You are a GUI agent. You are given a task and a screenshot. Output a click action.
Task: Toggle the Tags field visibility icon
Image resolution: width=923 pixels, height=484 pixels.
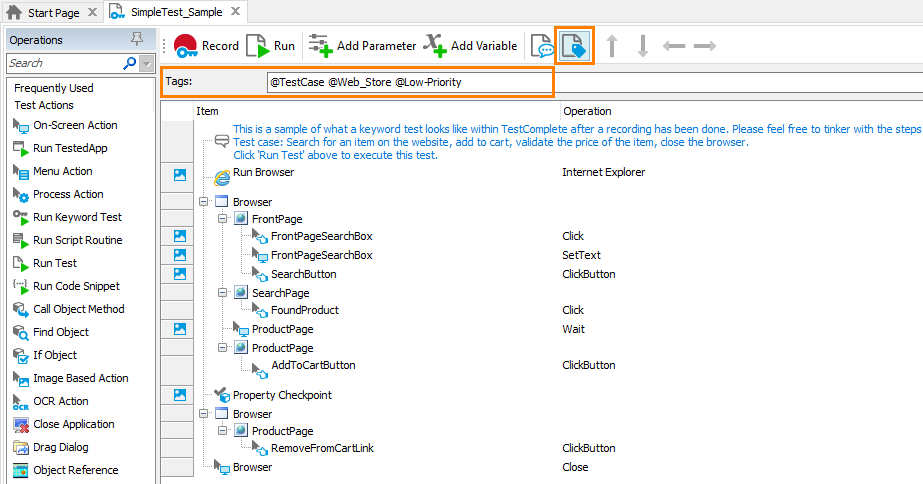(575, 47)
